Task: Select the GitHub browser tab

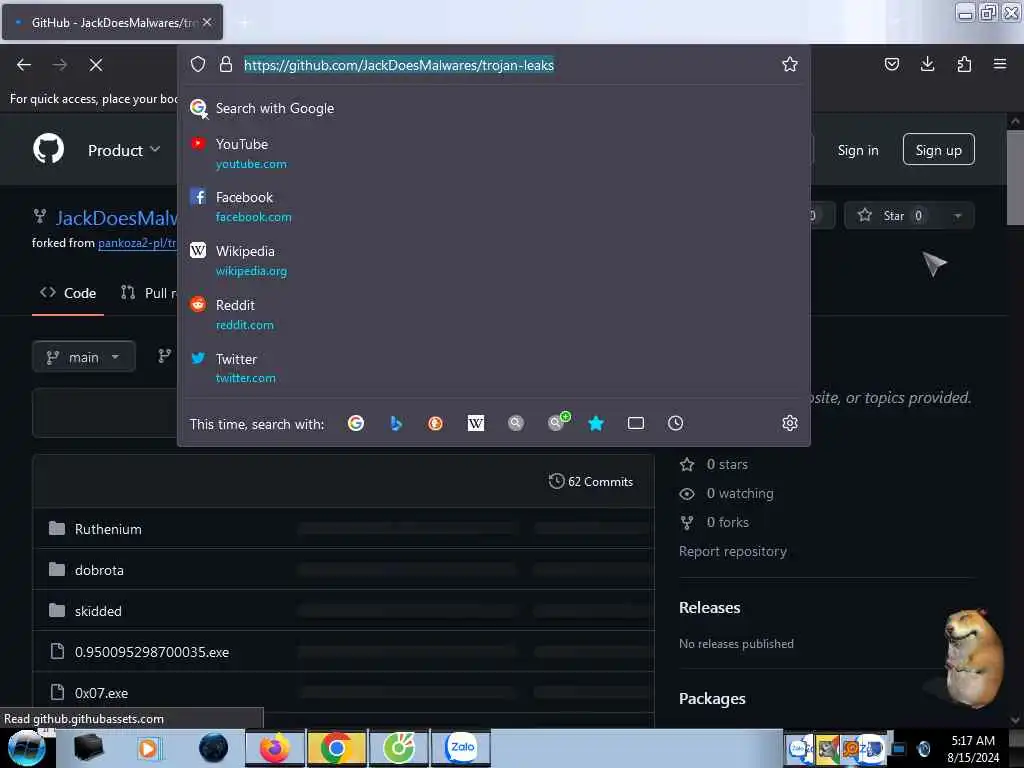Action: coord(112,22)
